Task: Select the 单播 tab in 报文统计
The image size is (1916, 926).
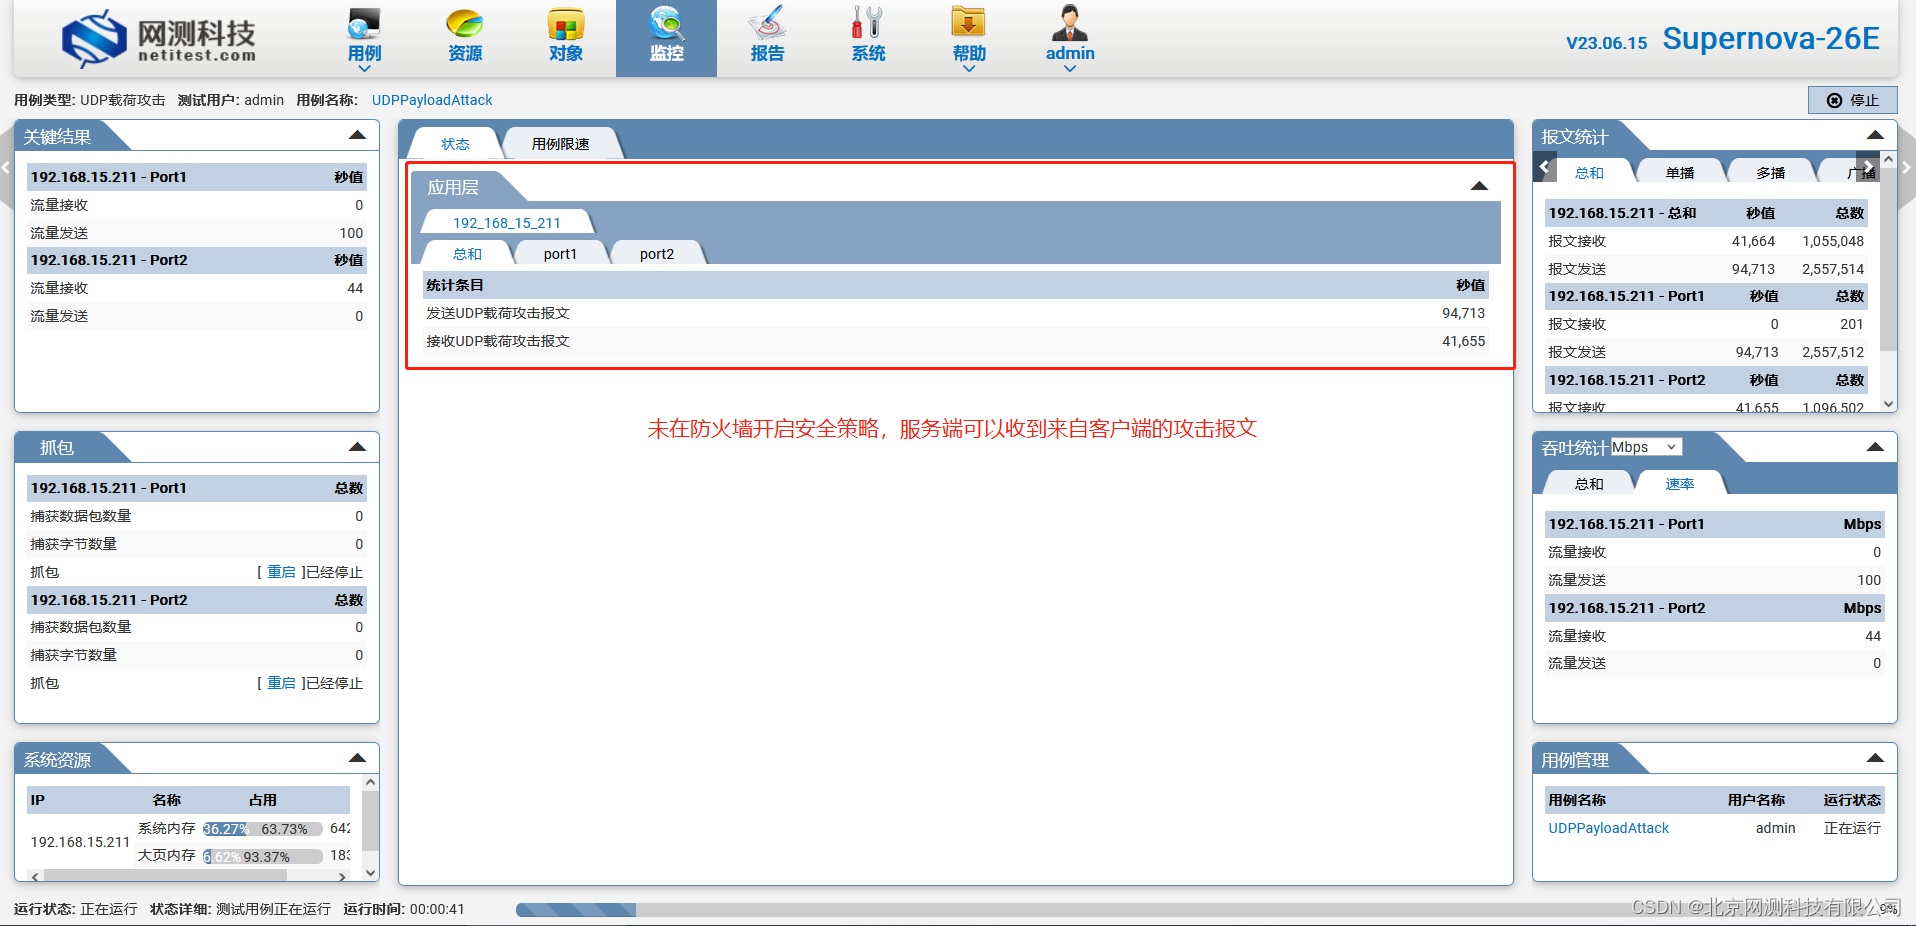Action: tap(1680, 173)
